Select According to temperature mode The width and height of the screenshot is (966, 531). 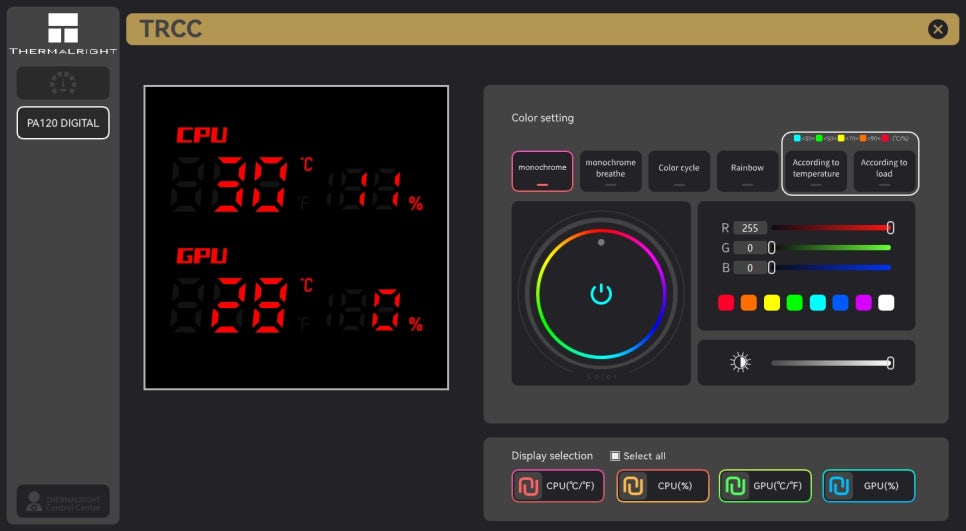[x=816, y=171]
